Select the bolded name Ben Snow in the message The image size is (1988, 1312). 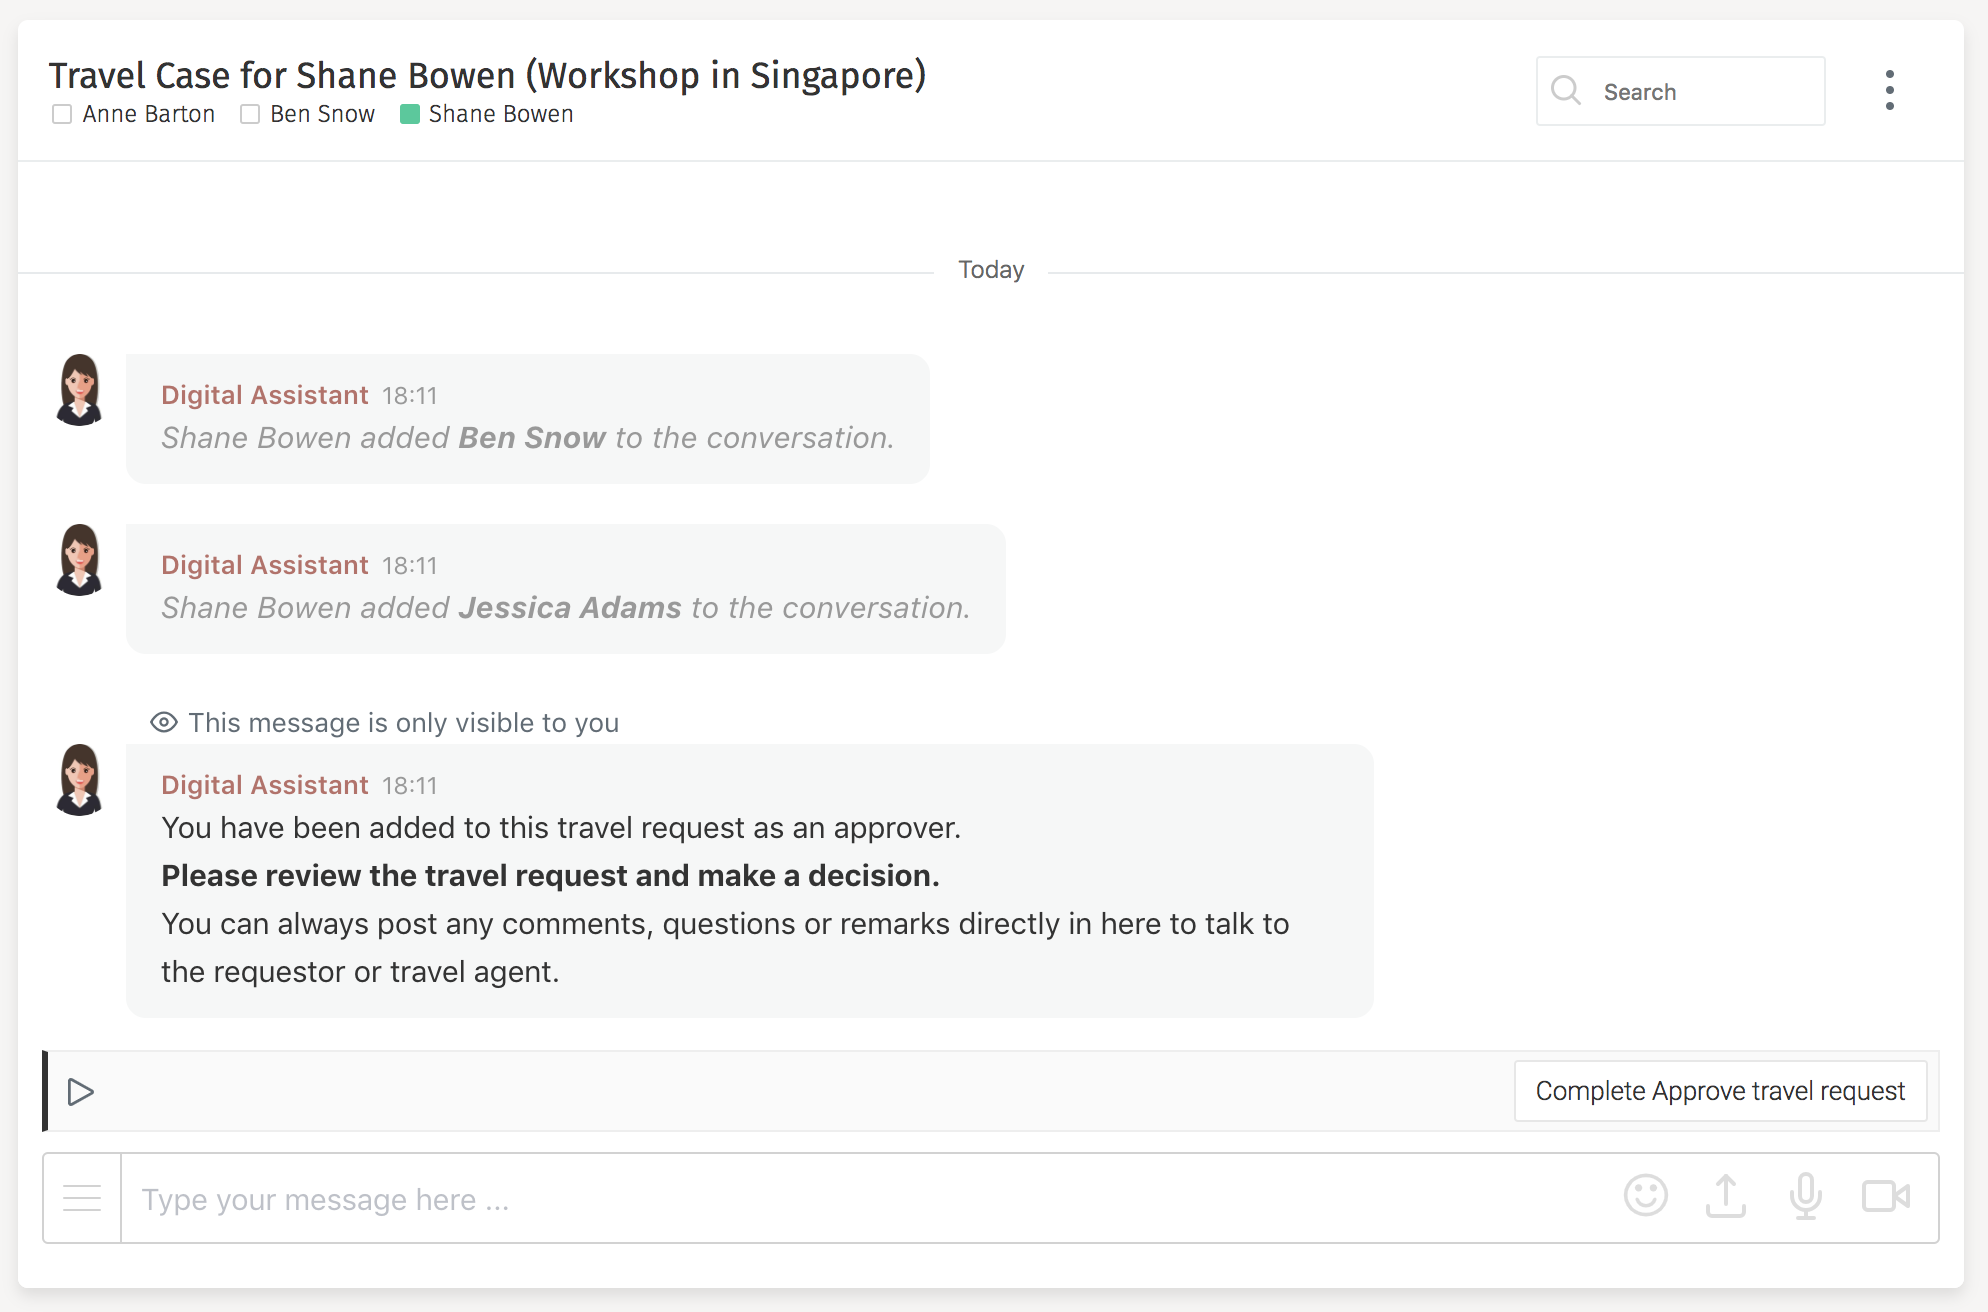click(x=530, y=437)
